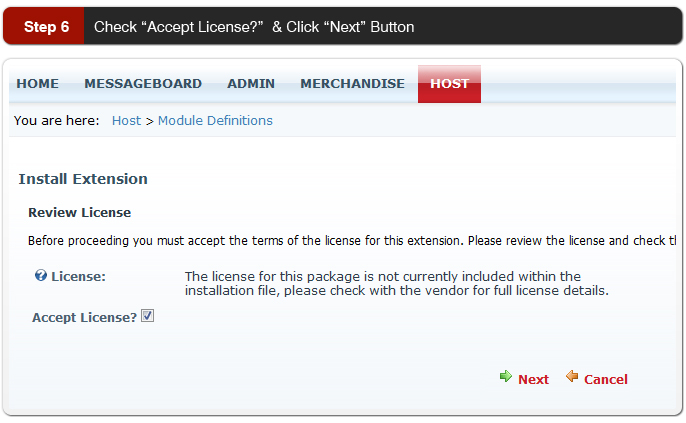The image size is (686, 423).
Task: Select the highlighted HOST tab
Action: [x=449, y=84]
